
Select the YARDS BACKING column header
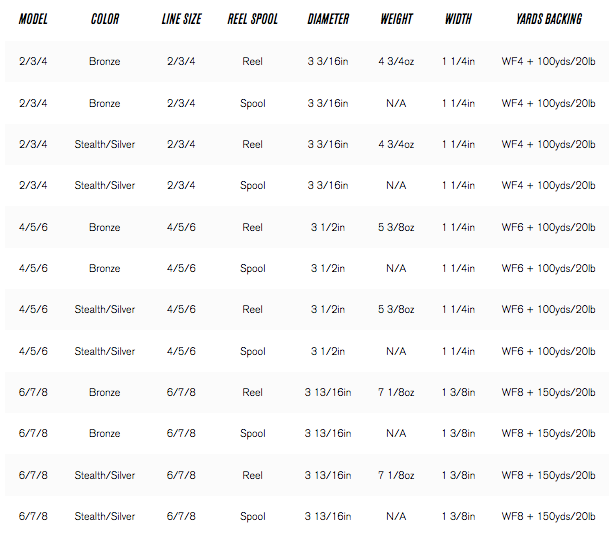[548, 19]
